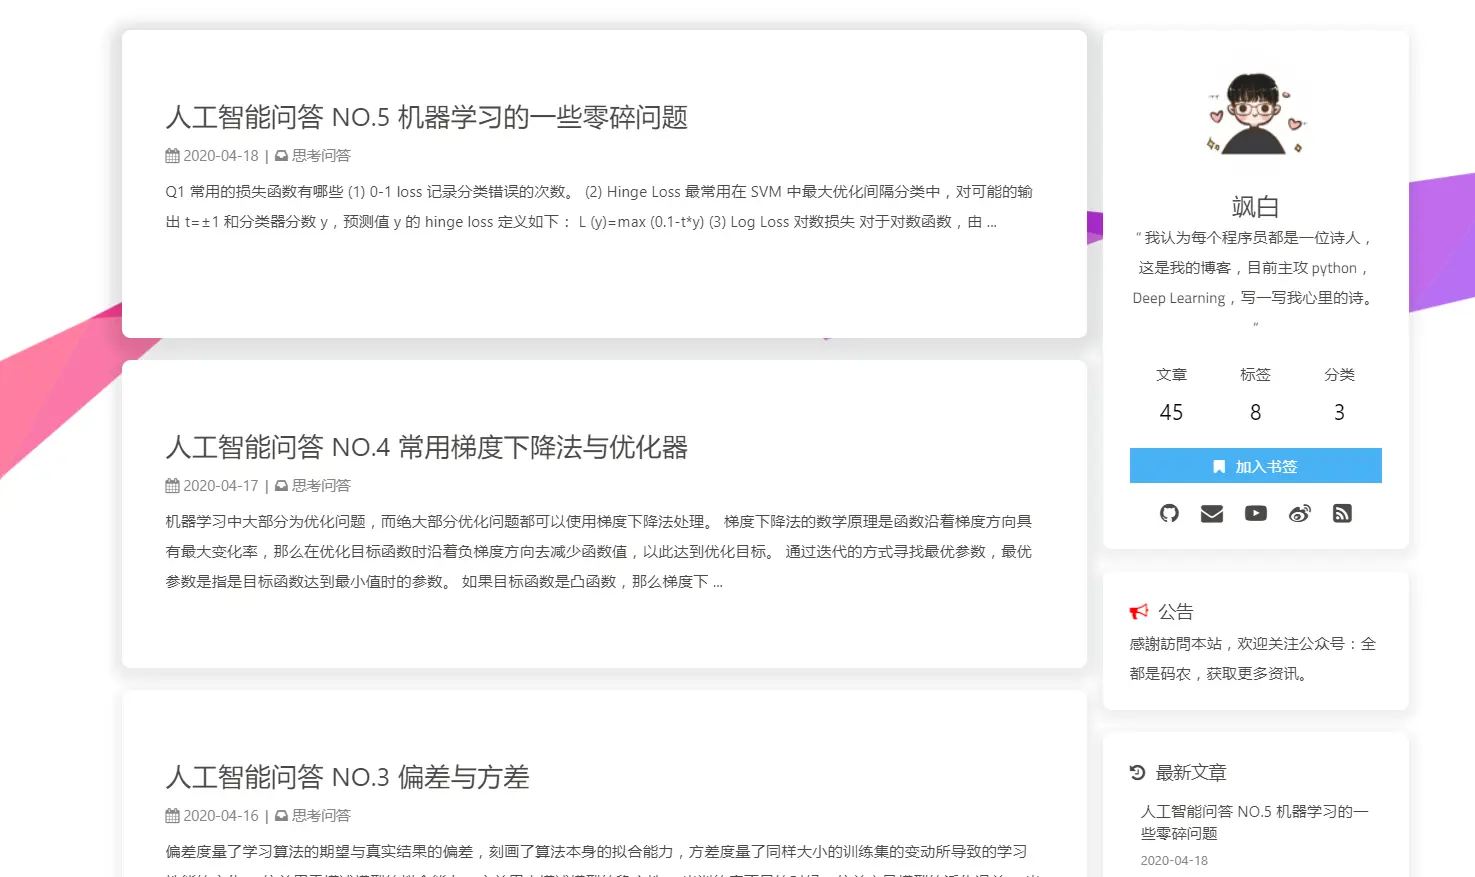Viewport: 1475px width, 877px height.
Task: Click the calendar icon beside 2020-04-16
Action: tap(172, 816)
